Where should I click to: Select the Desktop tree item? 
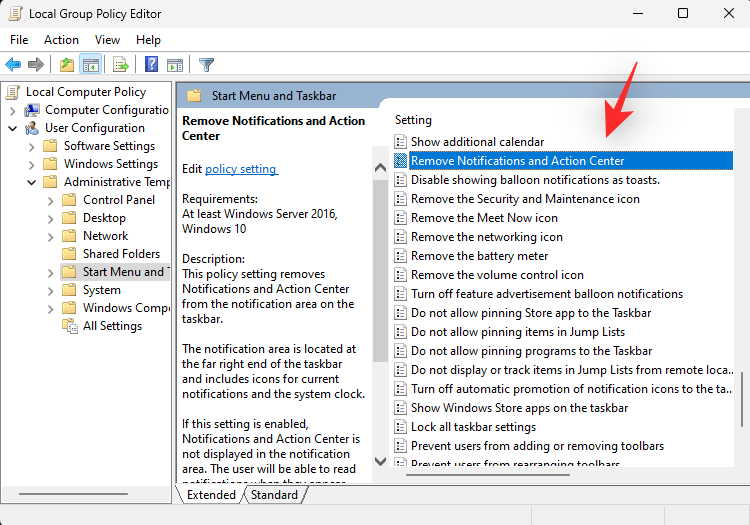[x=104, y=218]
